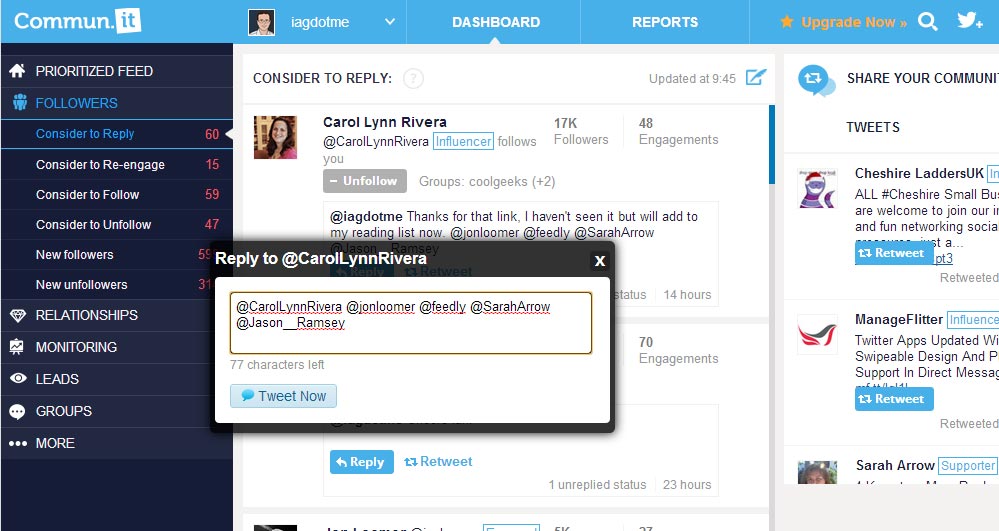Image resolution: width=999 pixels, height=531 pixels.
Task: Click inside the reply text box
Action: click(x=411, y=323)
